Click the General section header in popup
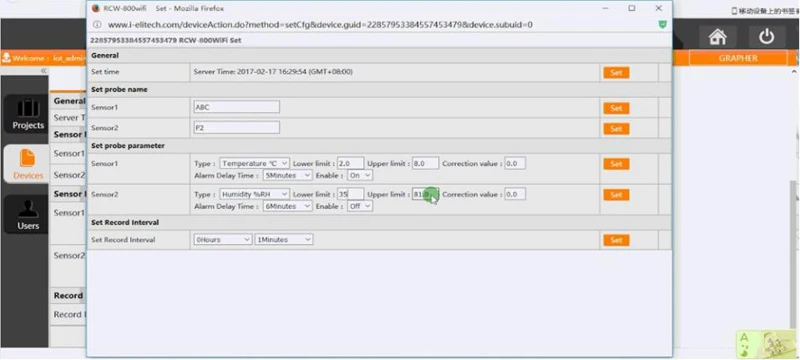800x360 pixels. (x=105, y=56)
